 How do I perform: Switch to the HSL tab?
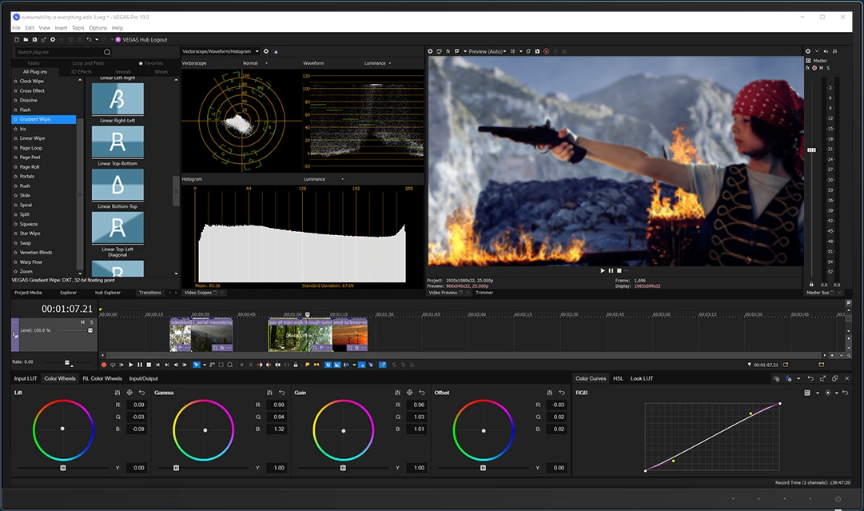point(618,379)
